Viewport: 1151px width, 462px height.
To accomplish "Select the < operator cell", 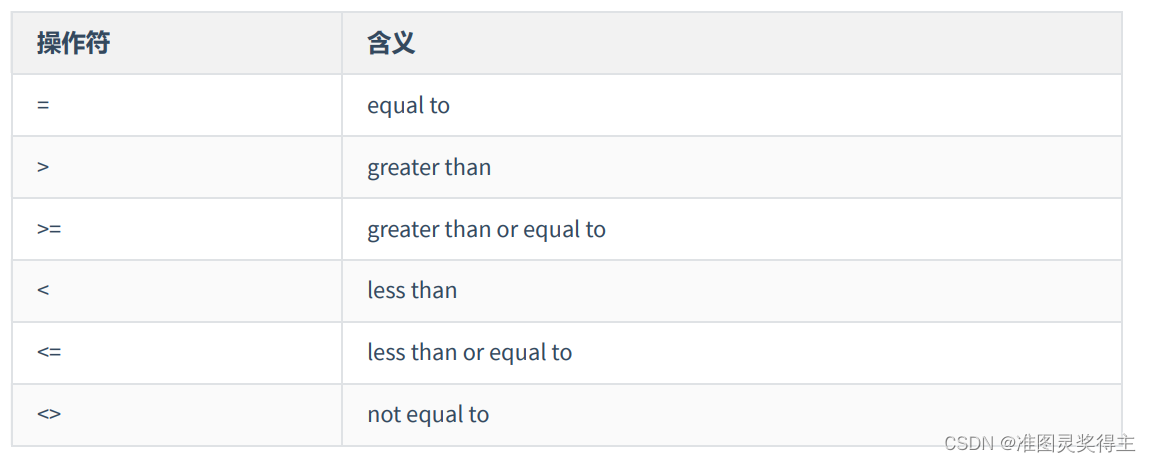I will (x=177, y=290).
